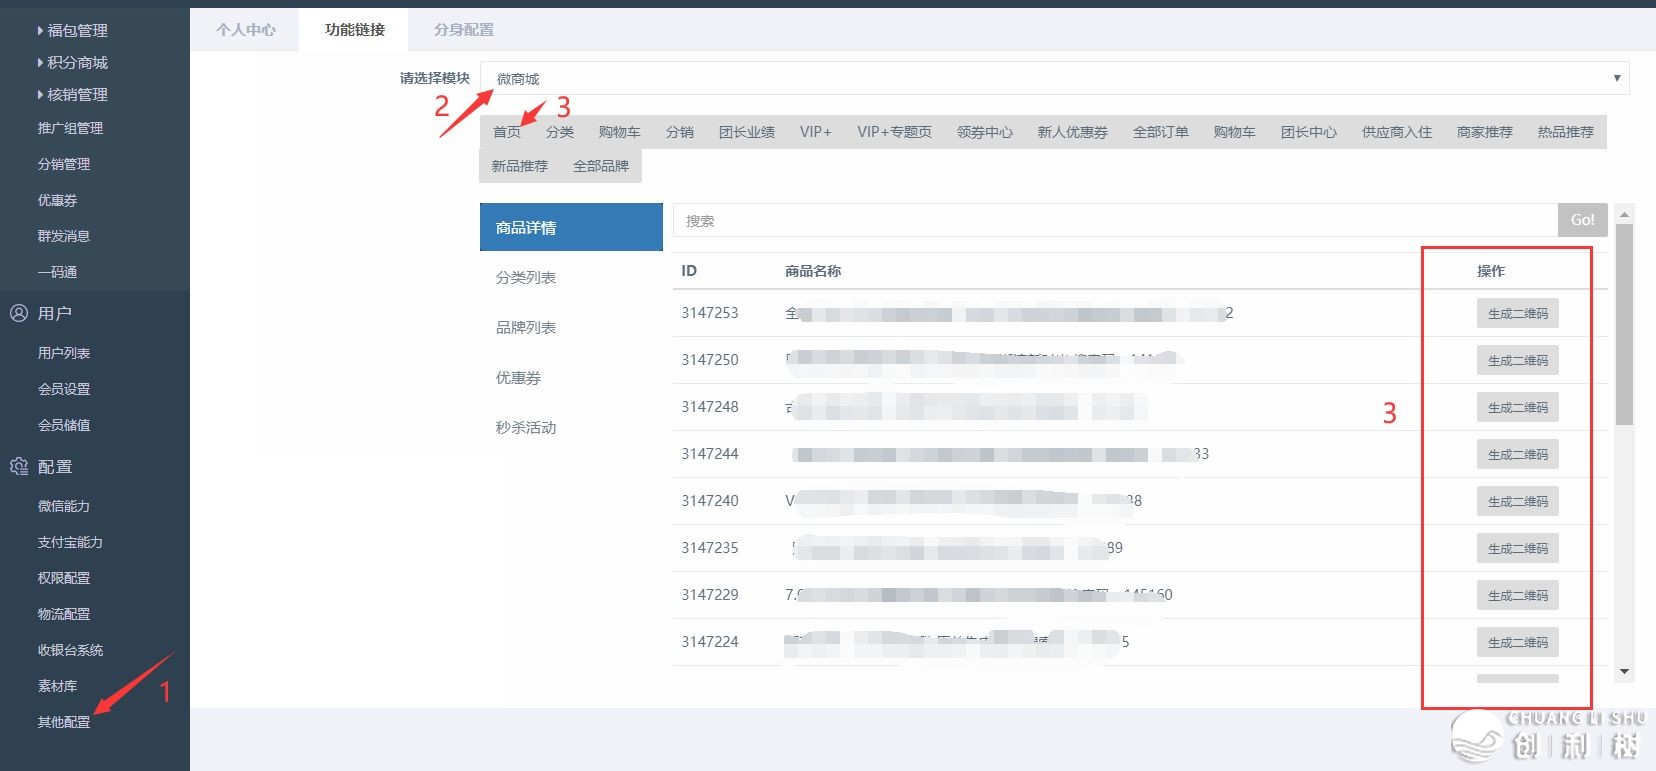Click the 3147253 ID cell
Screen dimensions: 1656x771
tap(710, 313)
